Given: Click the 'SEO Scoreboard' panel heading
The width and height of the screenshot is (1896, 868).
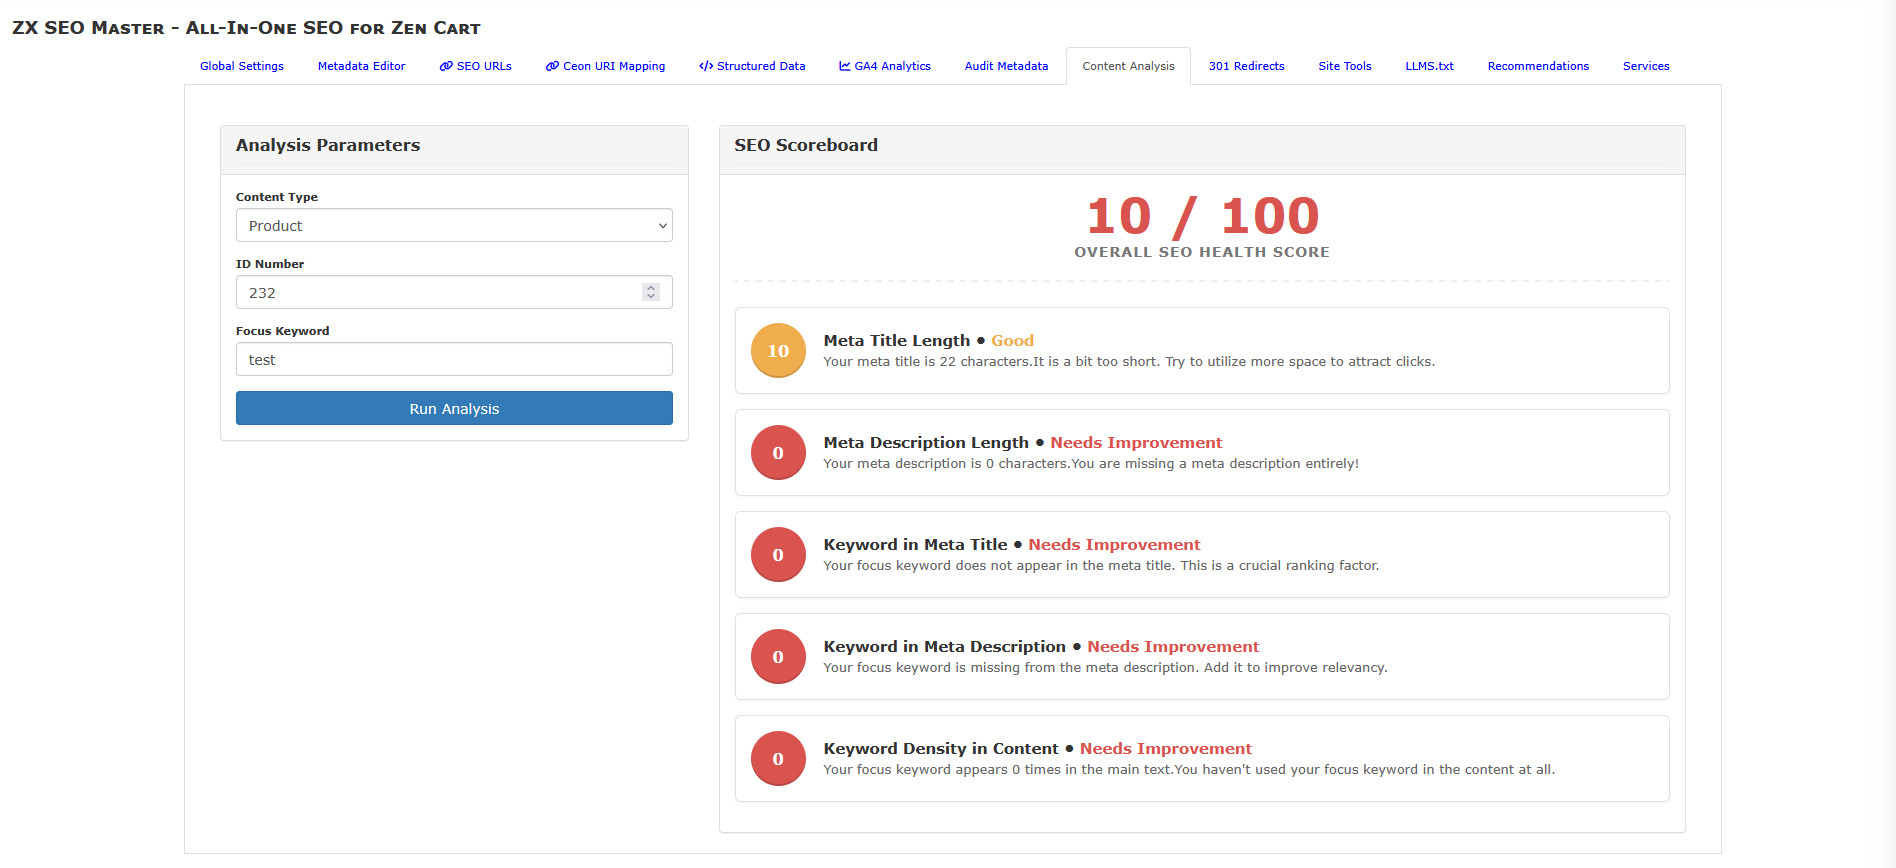Looking at the screenshot, I should [806, 145].
